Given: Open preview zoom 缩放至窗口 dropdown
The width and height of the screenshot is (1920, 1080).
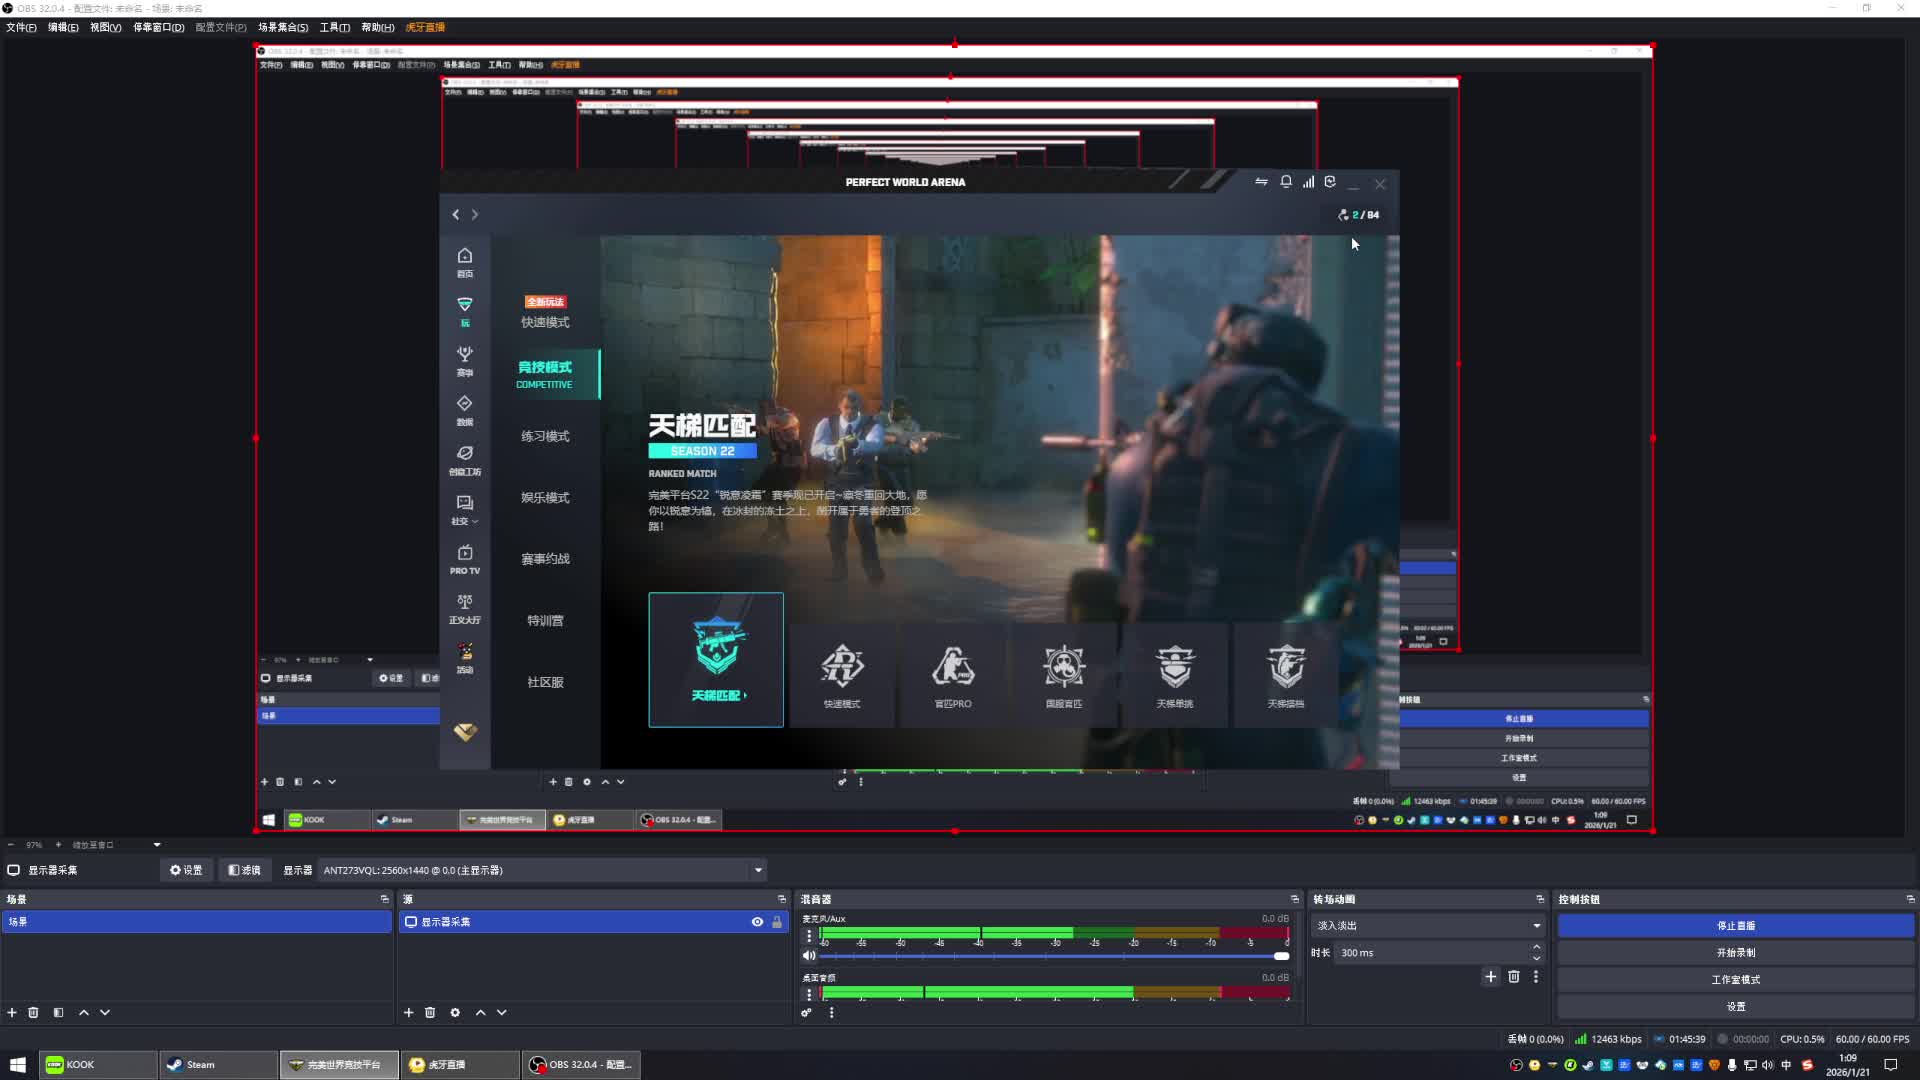Looking at the screenshot, I should [157, 844].
